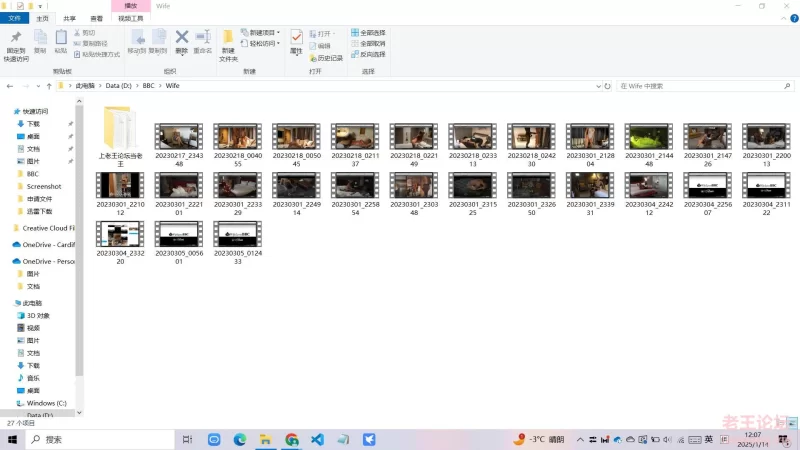Click 反向选择 (Invert selection)

368,54
